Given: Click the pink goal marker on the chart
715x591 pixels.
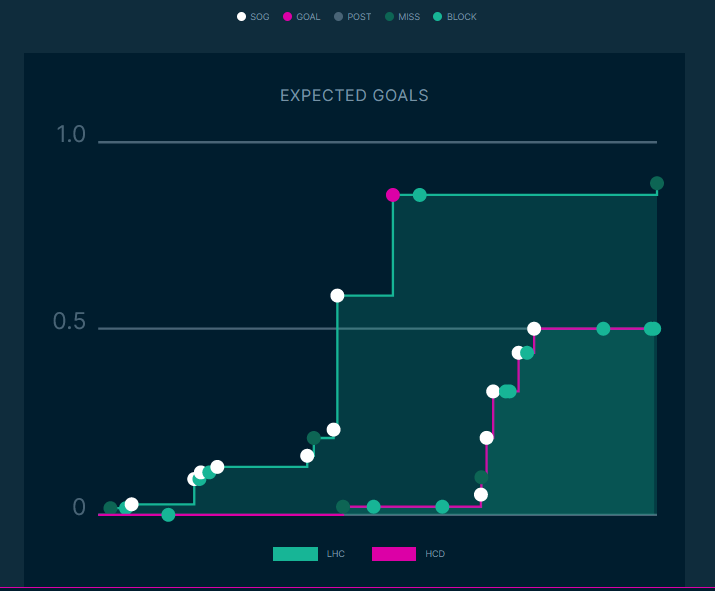Looking at the screenshot, I should (x=393, y=195).
